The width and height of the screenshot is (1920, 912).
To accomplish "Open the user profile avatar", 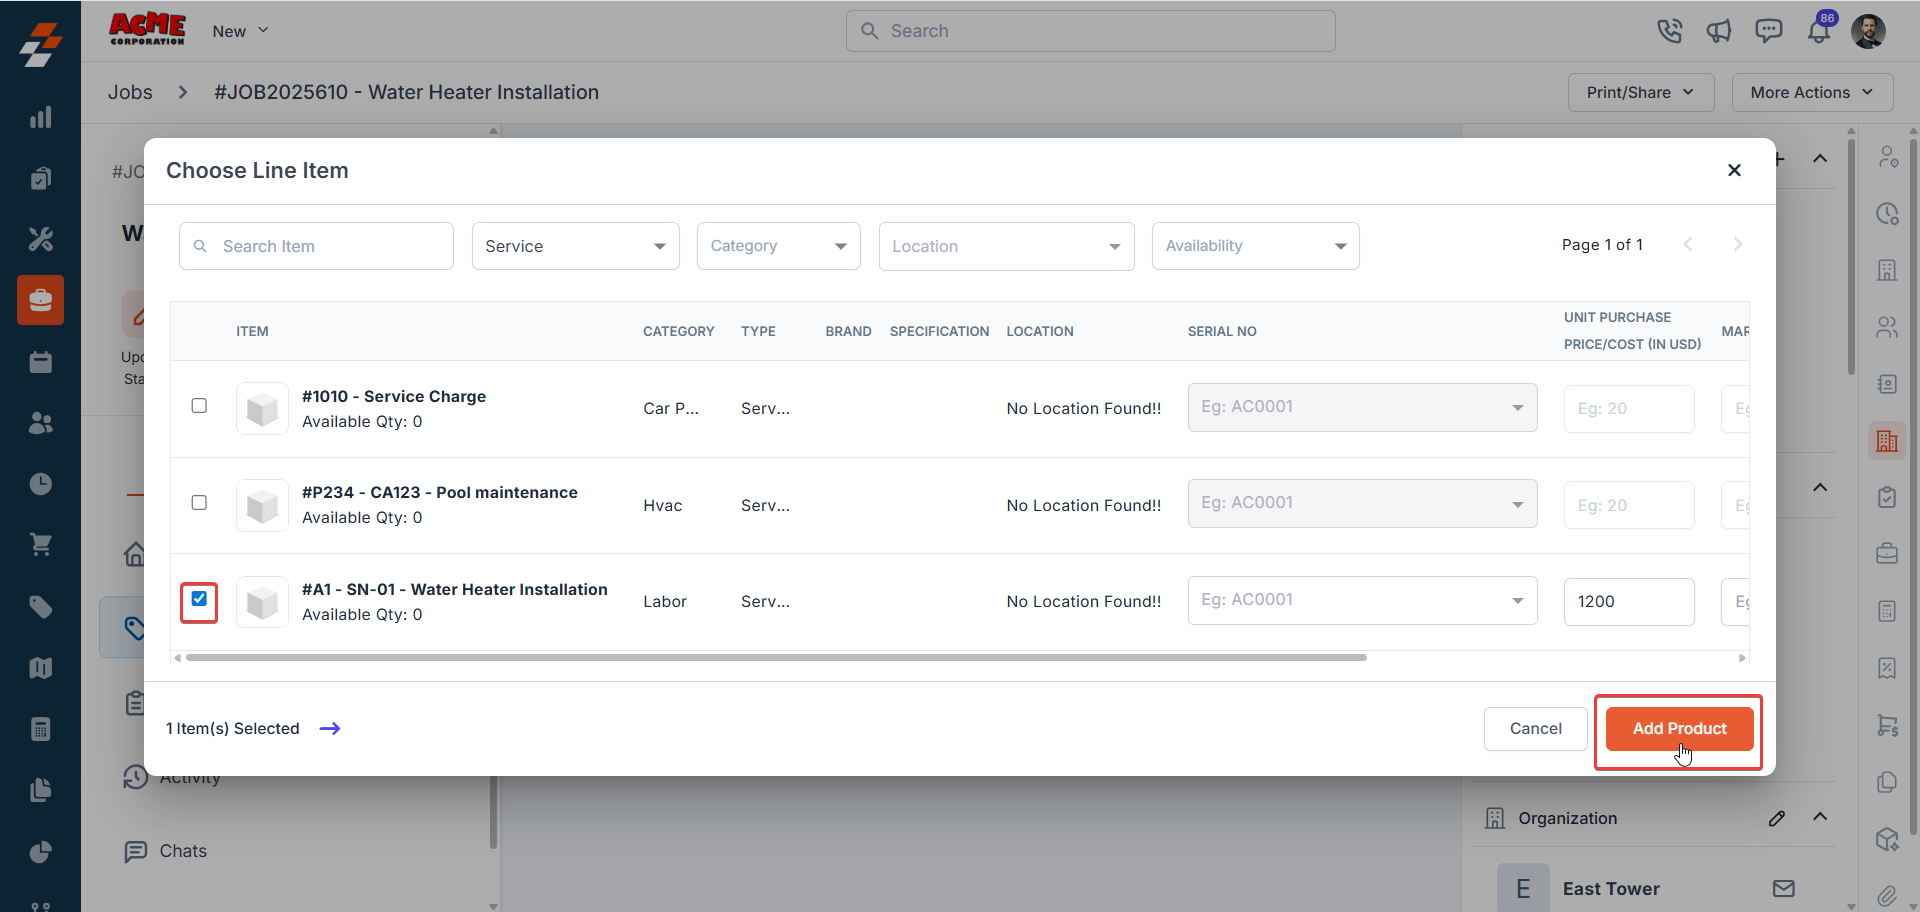I will tap(1868, 31).
